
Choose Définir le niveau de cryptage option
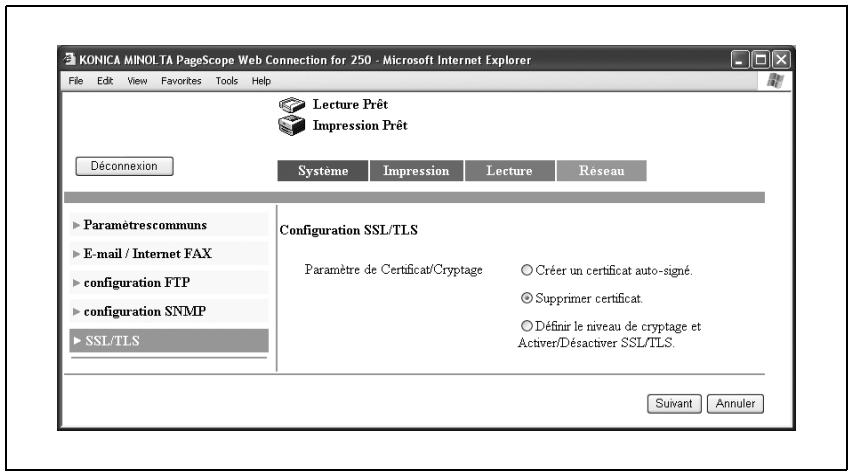point(527,326)
